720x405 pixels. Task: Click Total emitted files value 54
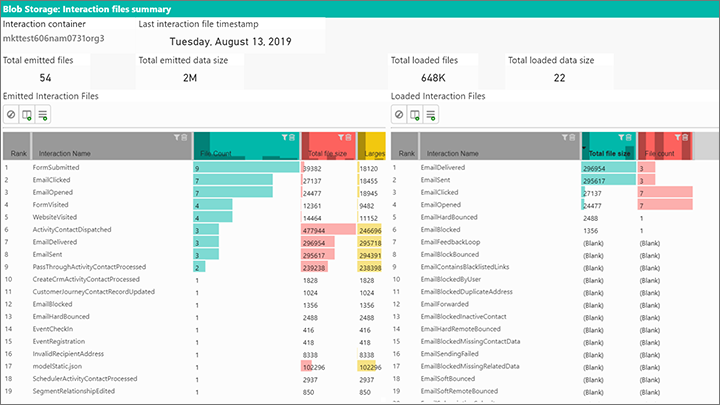click(45, 78)
